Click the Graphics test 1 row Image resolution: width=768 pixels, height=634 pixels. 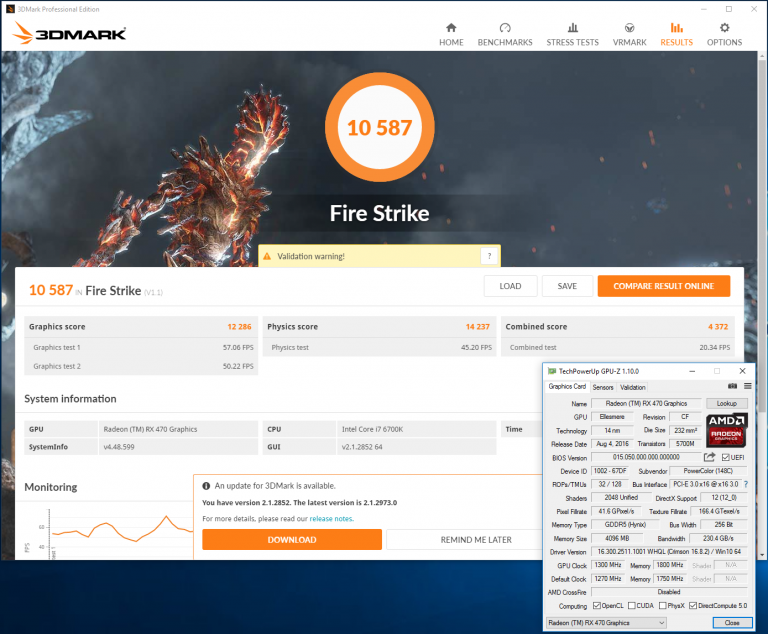[141, 347]
